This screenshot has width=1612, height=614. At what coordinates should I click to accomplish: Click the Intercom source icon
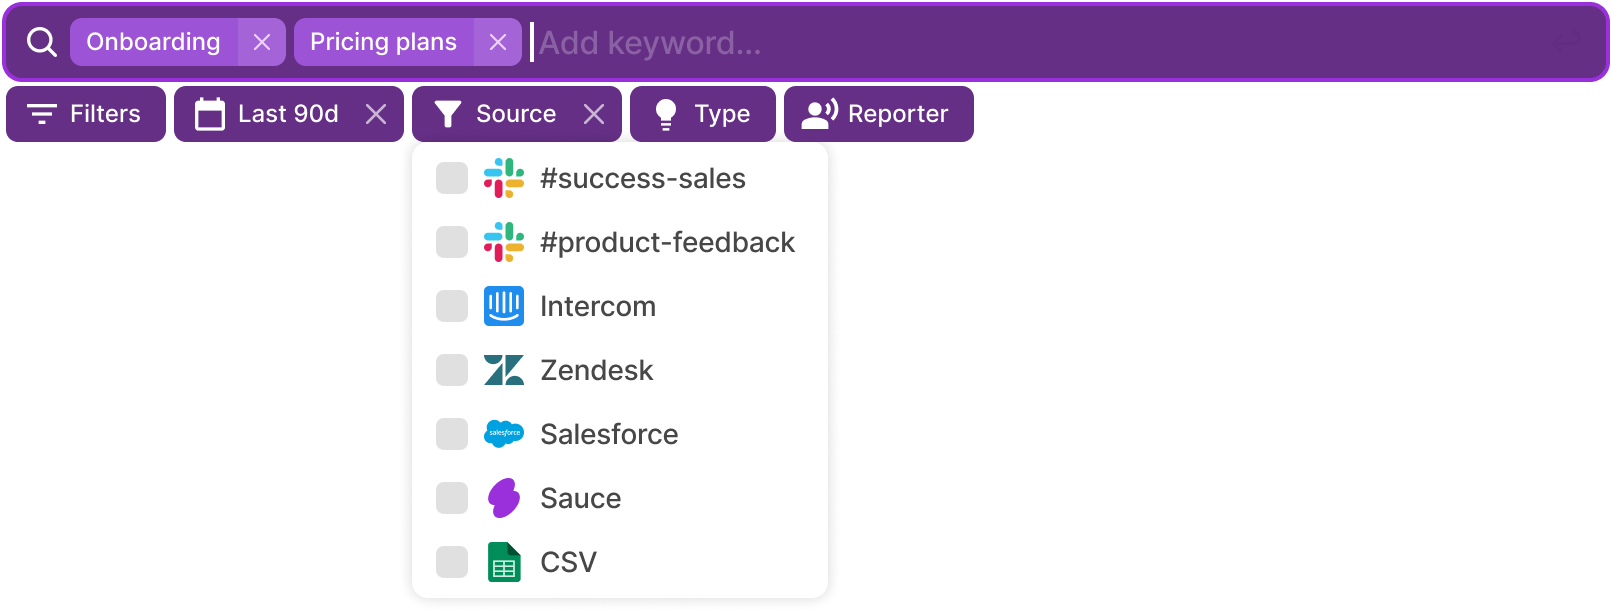505,306
